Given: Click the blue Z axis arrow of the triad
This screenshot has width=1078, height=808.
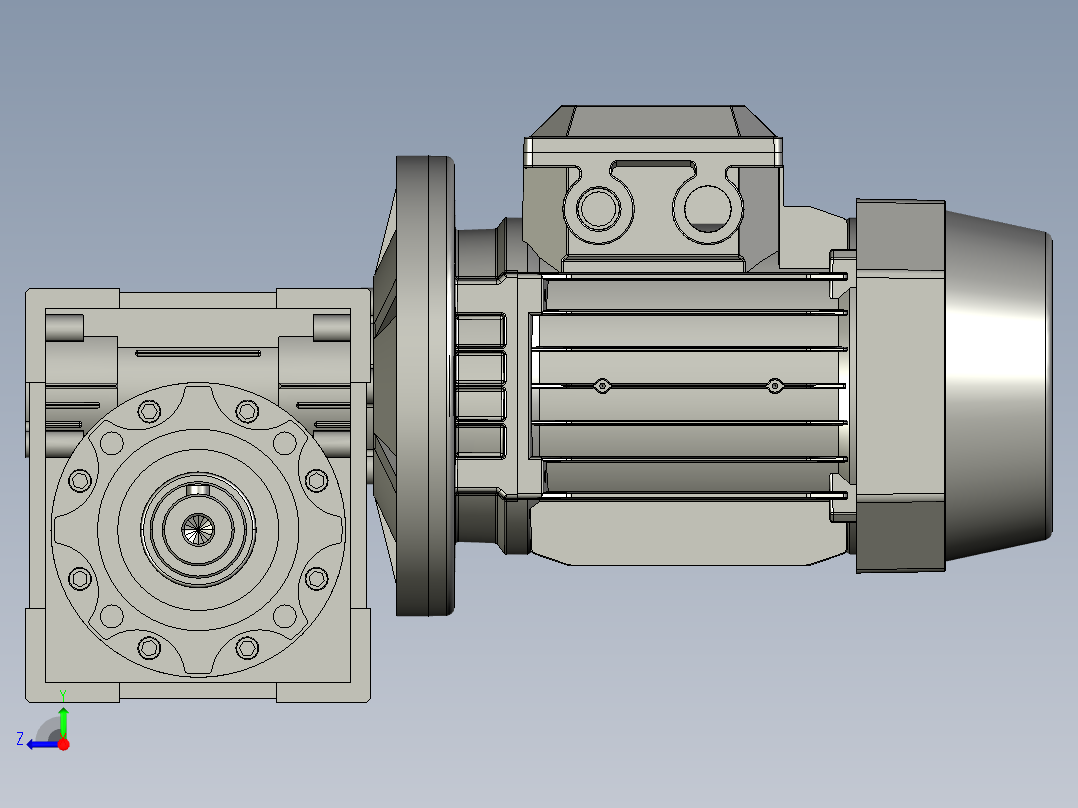Looking at the screenshot, I should tap(41, 745).
